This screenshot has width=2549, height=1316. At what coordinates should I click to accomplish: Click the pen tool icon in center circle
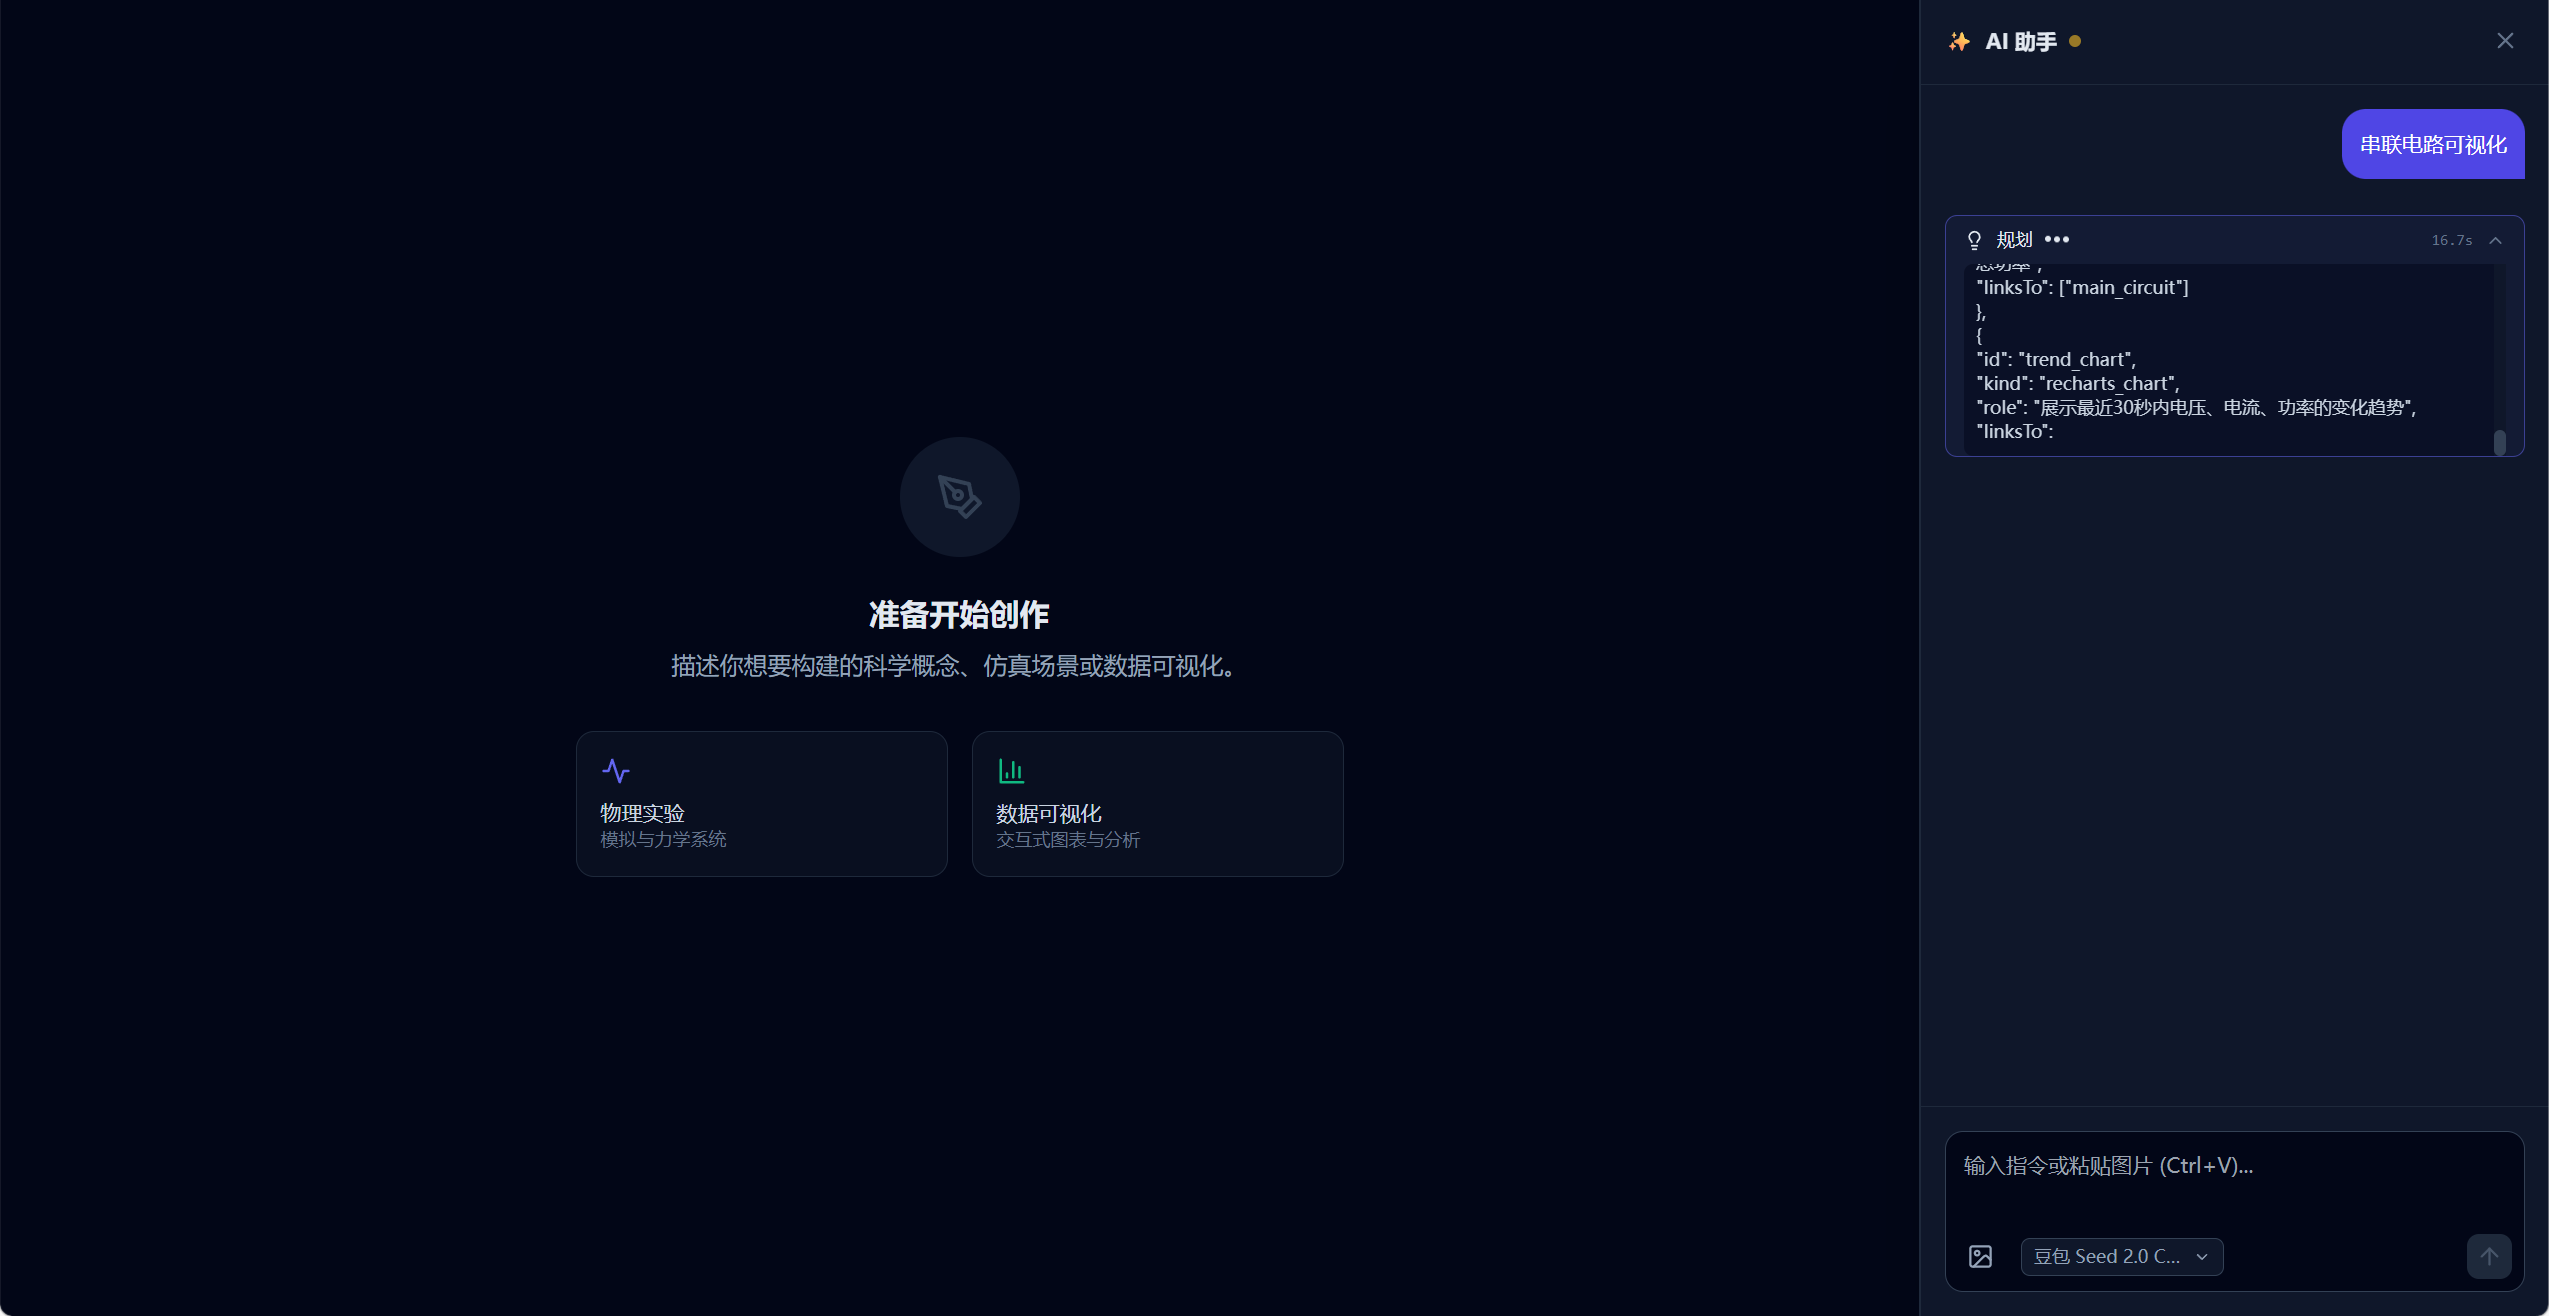[959, 497]
